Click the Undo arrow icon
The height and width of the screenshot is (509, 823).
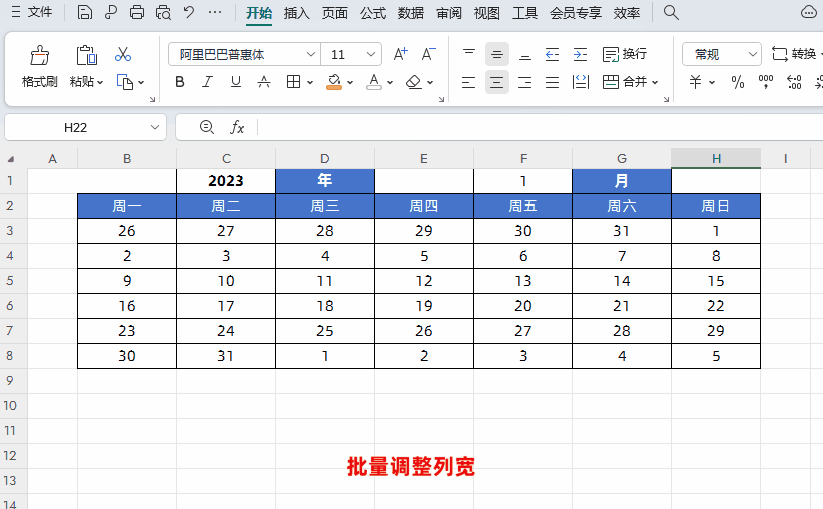[x=189, y=12]
